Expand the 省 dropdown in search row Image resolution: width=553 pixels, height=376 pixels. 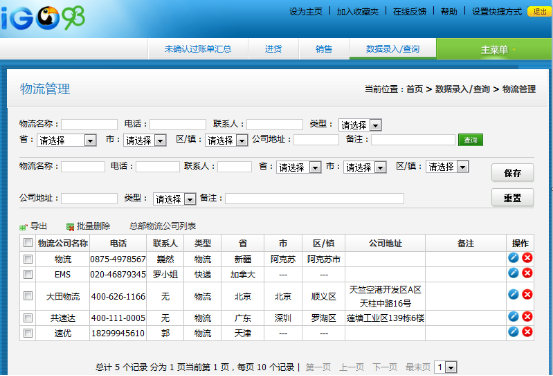tap(67, 140)
